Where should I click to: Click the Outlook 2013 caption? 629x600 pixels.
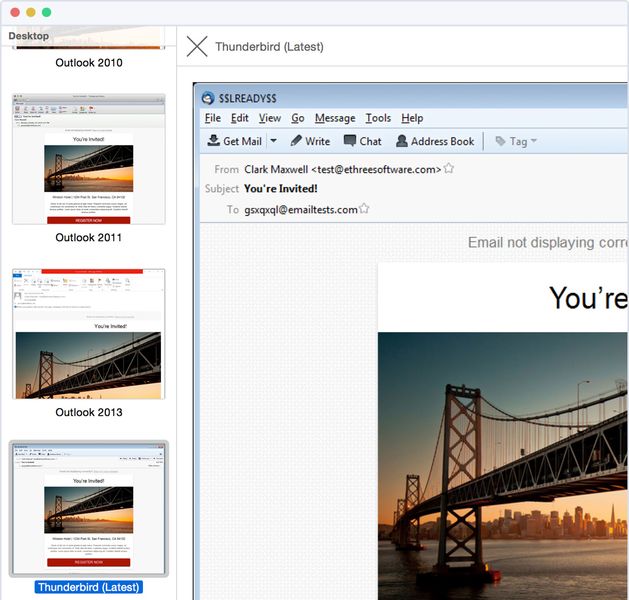click(89, 412)
